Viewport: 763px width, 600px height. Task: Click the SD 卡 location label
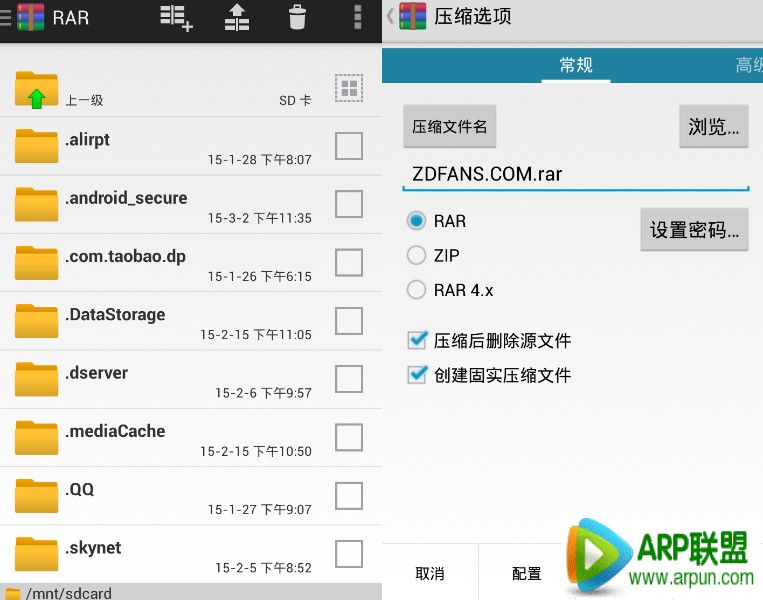(295, 100)
